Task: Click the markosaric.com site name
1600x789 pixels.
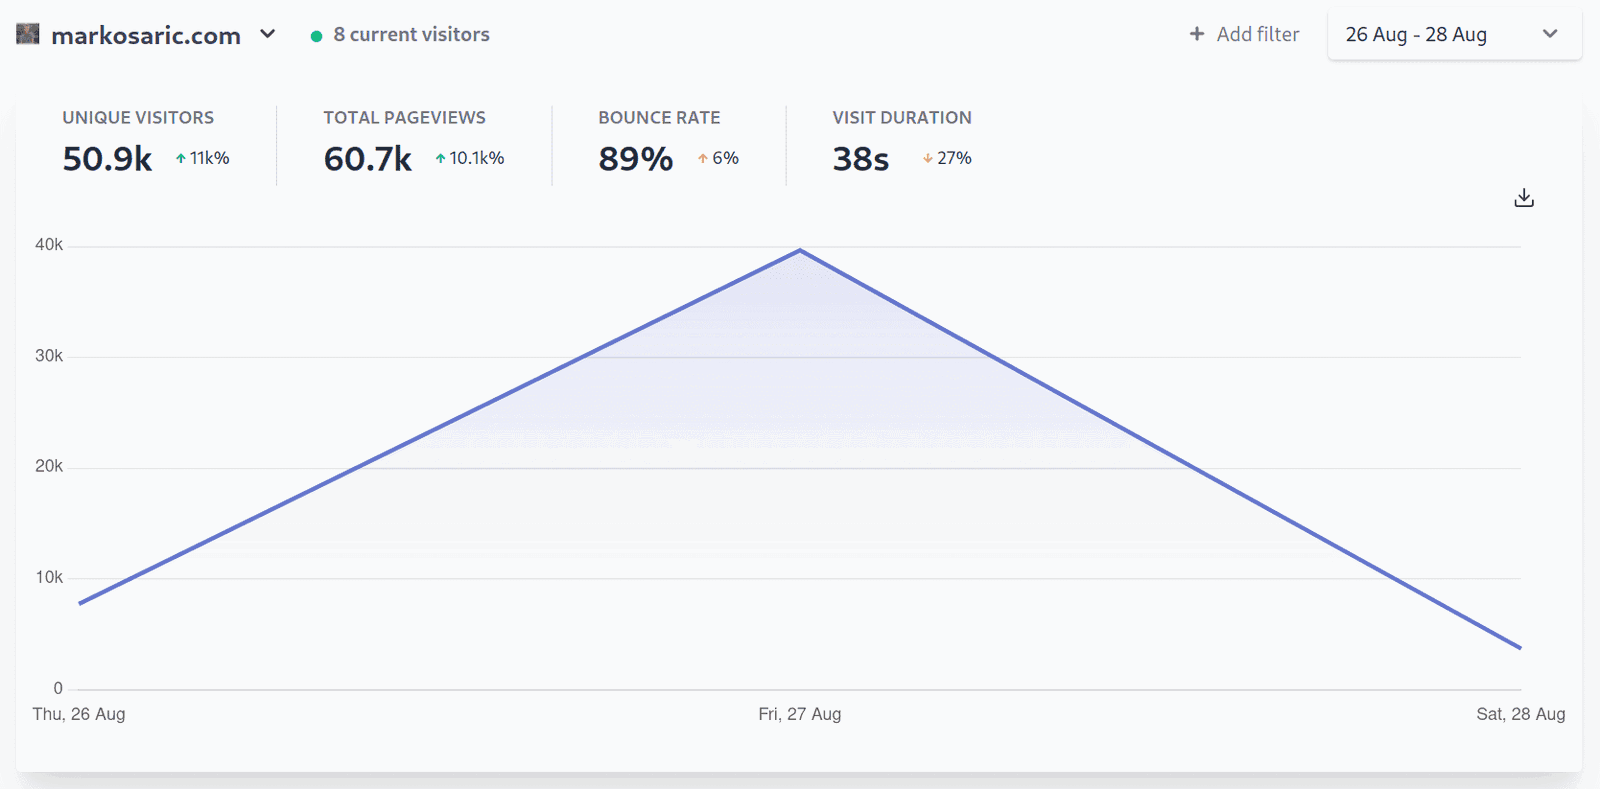Action: pos(146,36)
